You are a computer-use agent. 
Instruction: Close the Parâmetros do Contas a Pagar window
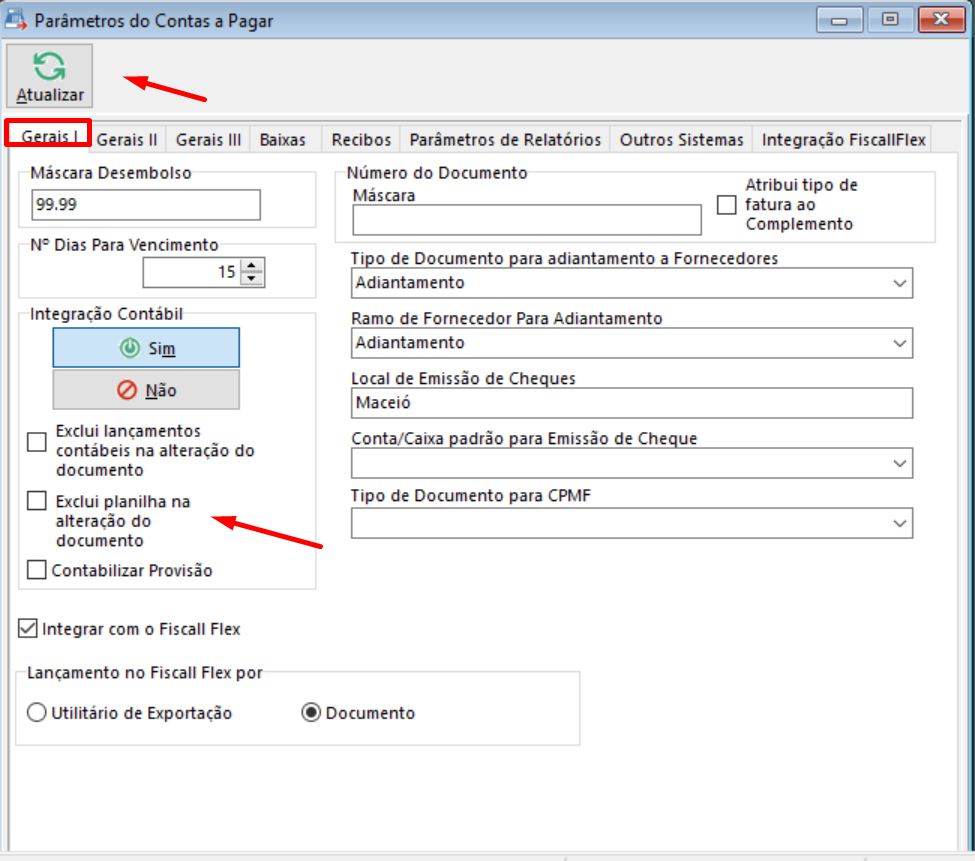pos(941,20)
